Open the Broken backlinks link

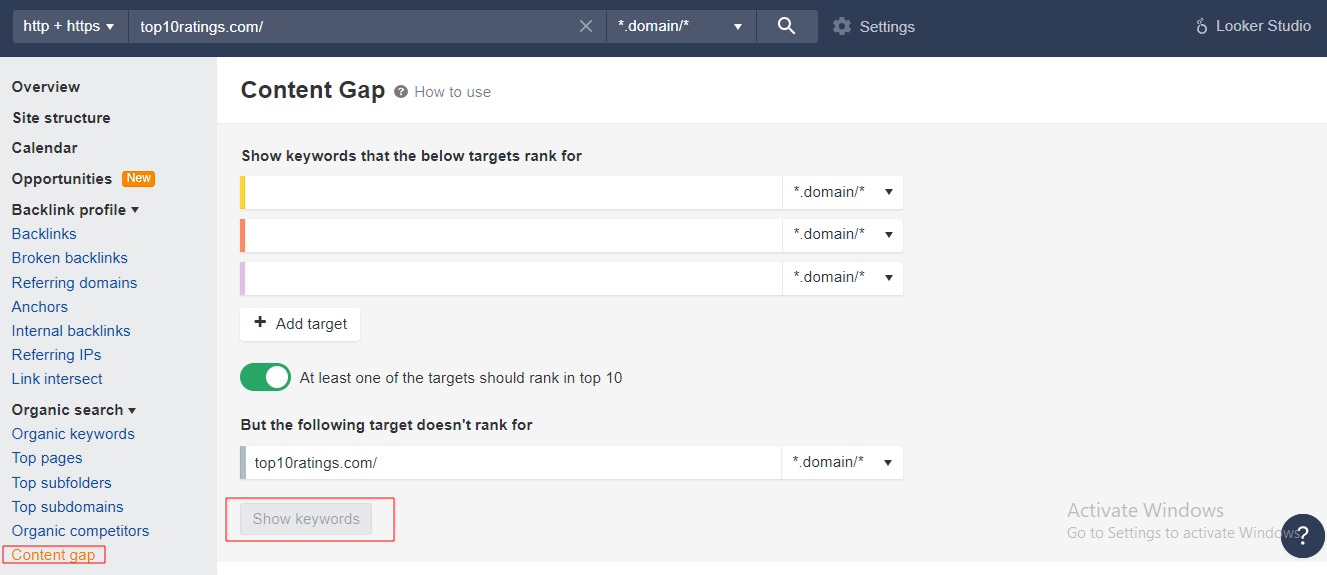point(70,257)
